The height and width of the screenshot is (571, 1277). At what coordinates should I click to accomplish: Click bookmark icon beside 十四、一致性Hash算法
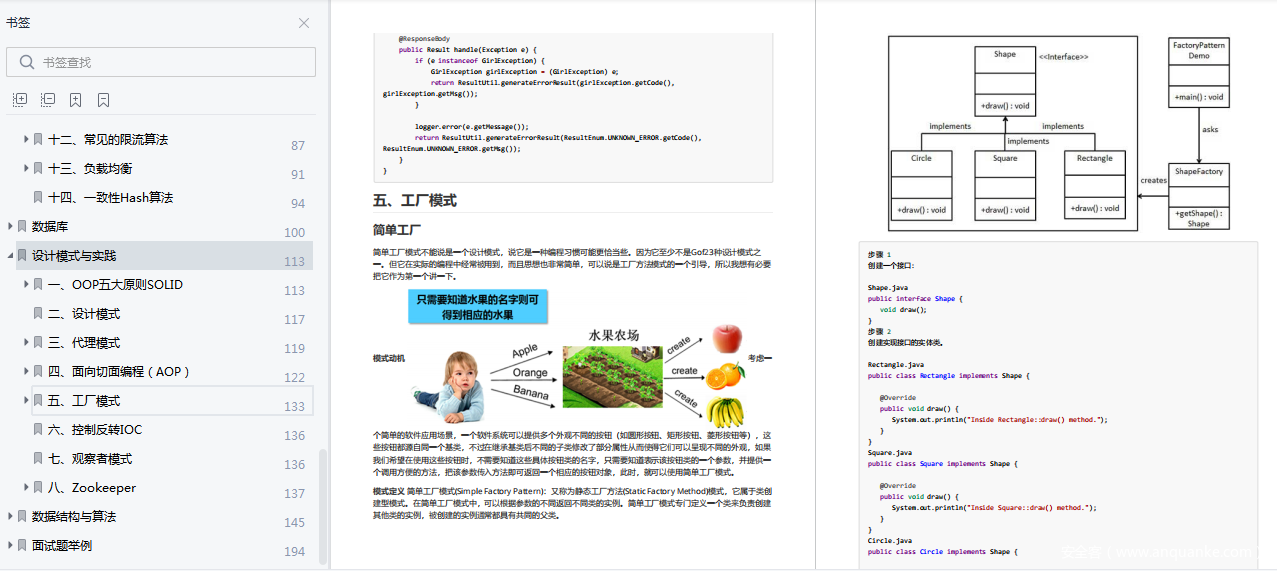pos(38,197)
